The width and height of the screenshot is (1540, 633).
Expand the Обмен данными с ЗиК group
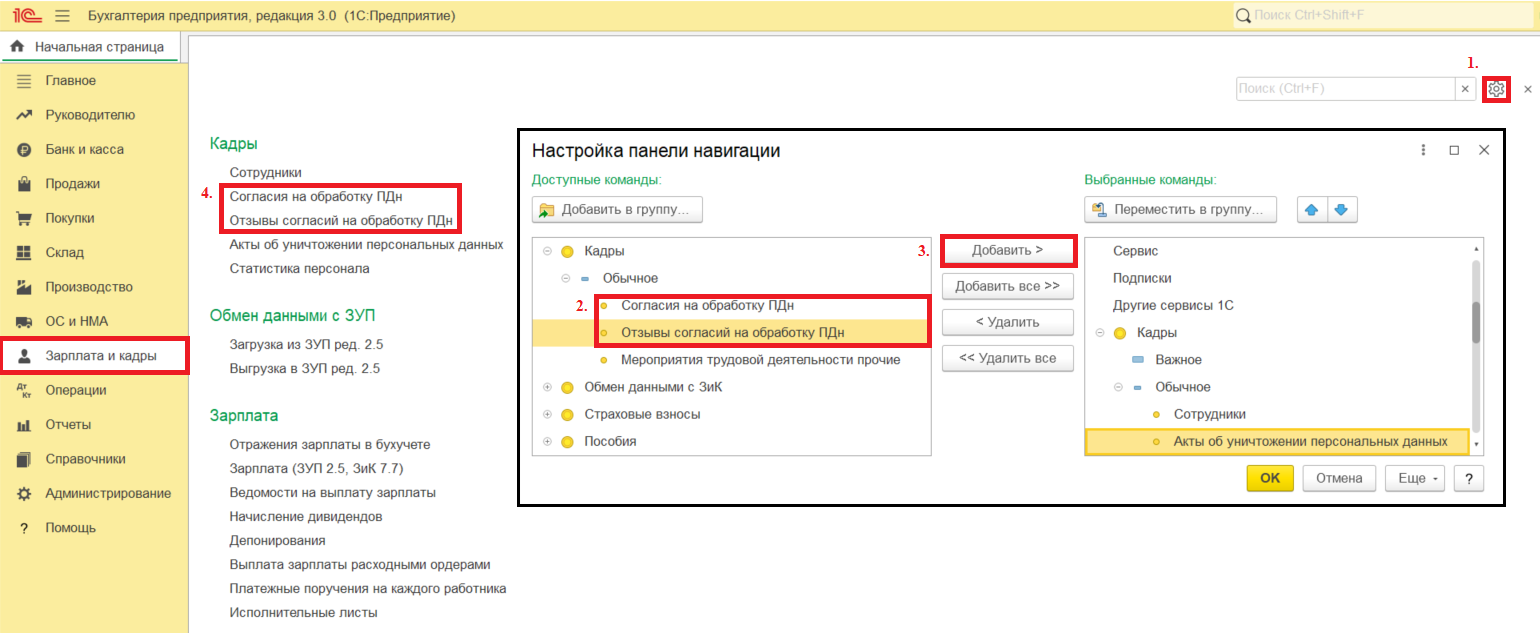tap(547, 387)
